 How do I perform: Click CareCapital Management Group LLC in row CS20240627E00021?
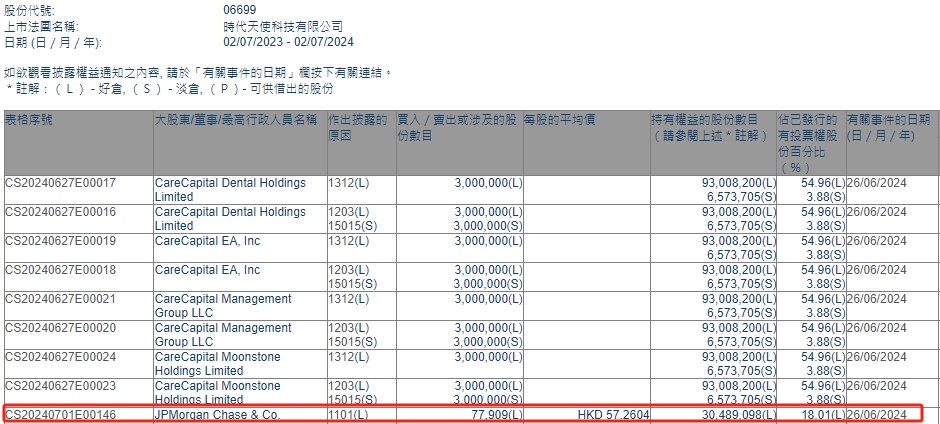coord(223,305)
